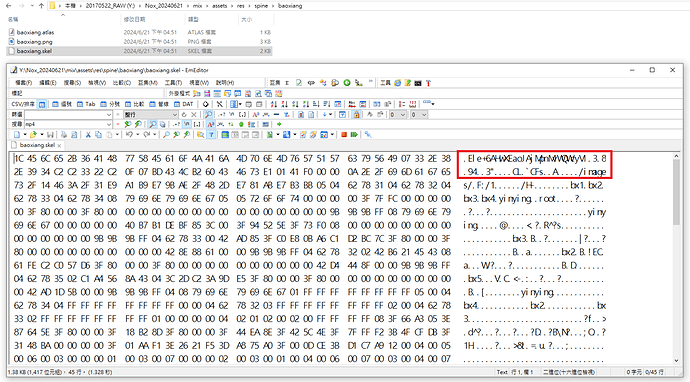
Task: Toggle normal text mode button beside CSV/排序
Action: pos(42,104)
